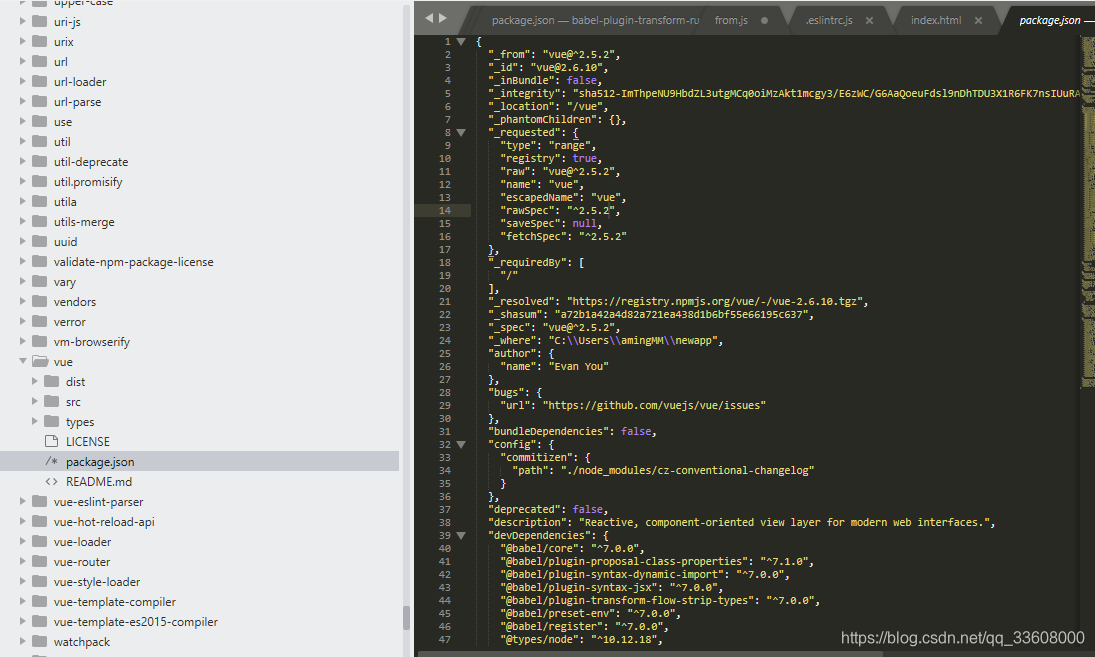Click the url-parse folder icon
The height and width of the screenshot is (657, 1095).
[x=40, y=101]
